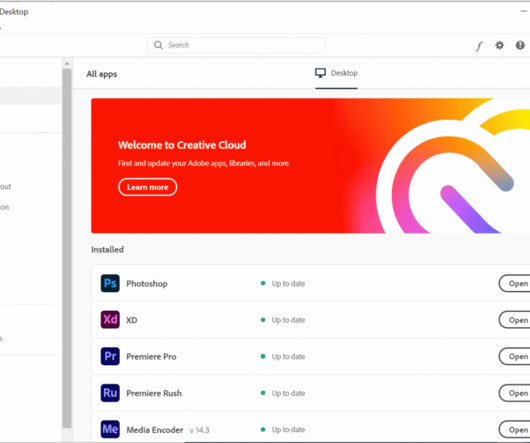Open XD using its Open button

514,320
